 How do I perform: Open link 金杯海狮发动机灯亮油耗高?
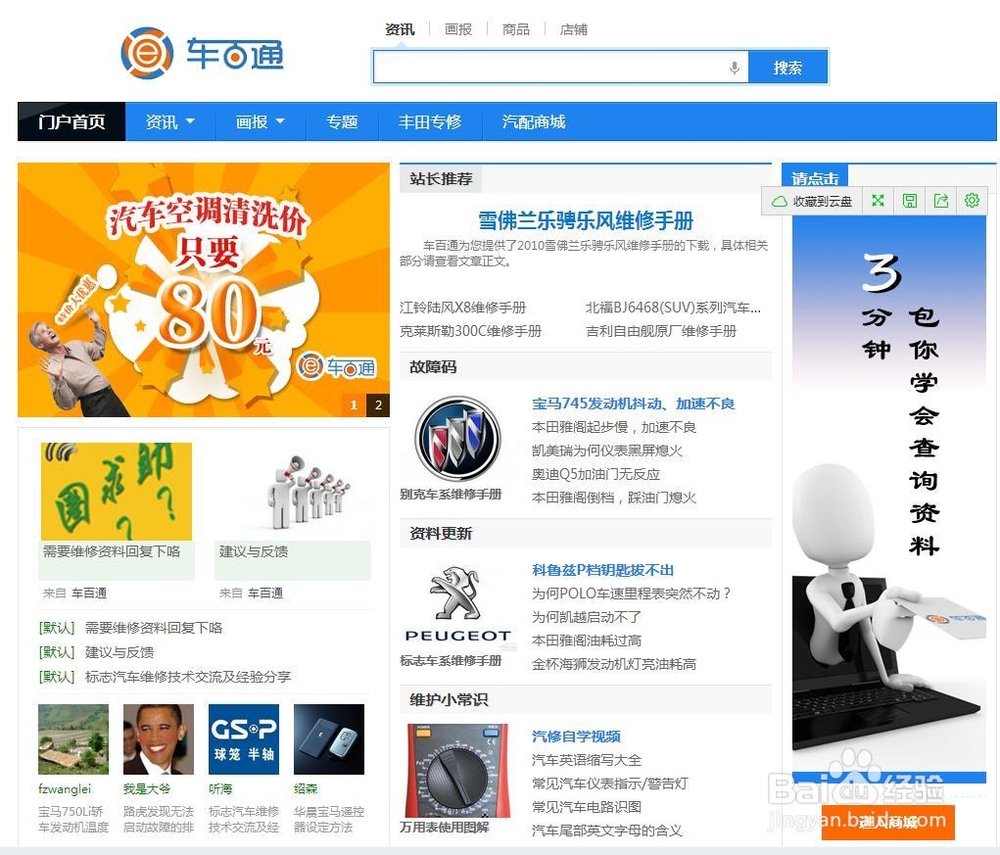pos(614,664)
